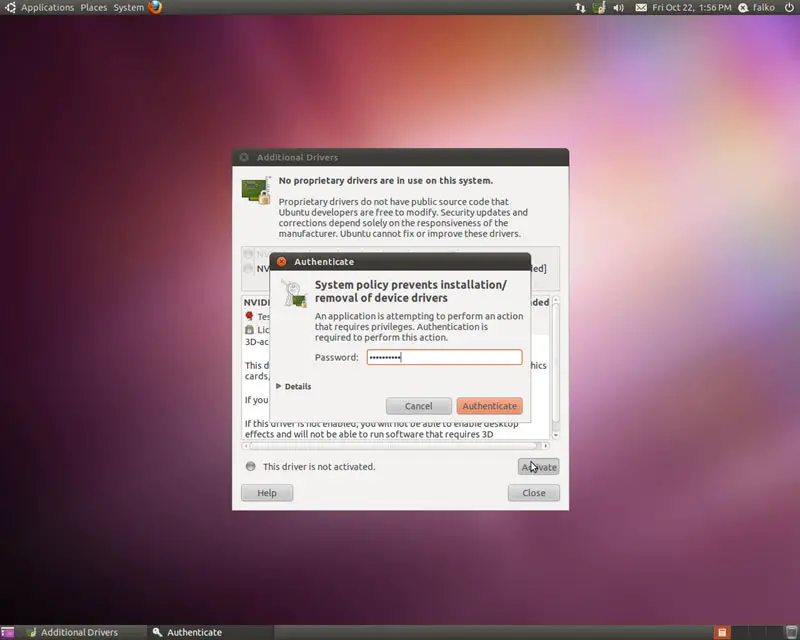Open the falko user status menu
Screen dimensions: 800x640
[757, 7]
